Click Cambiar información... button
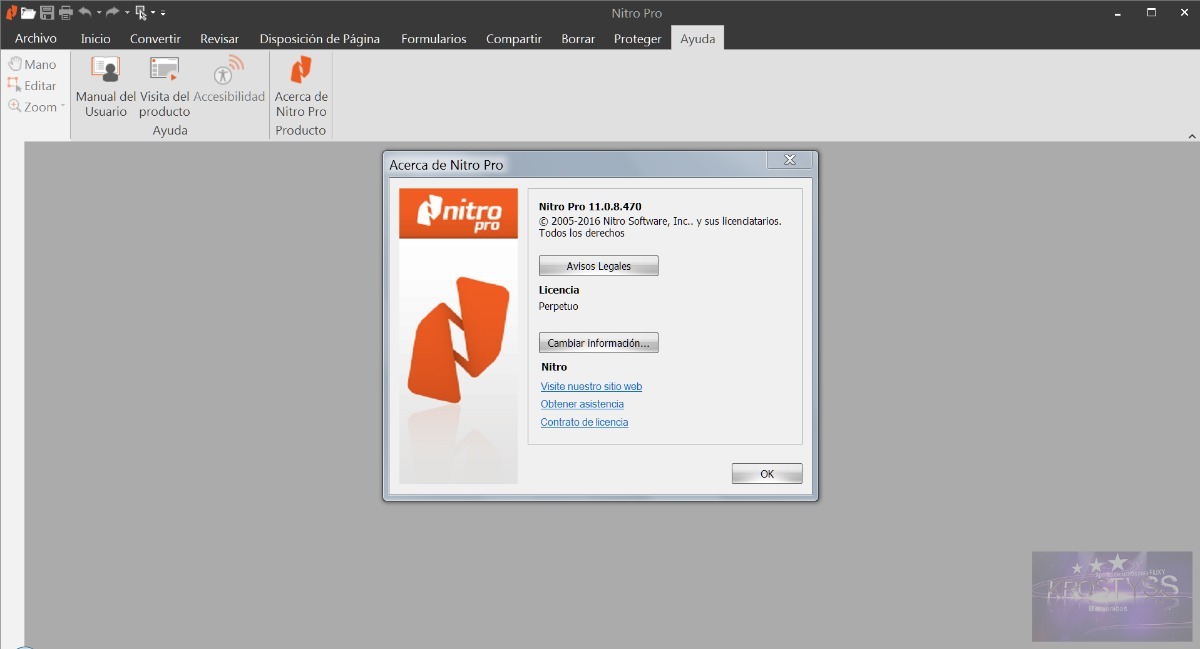This screenshot has height=649, width=1200. click(599, 343)
